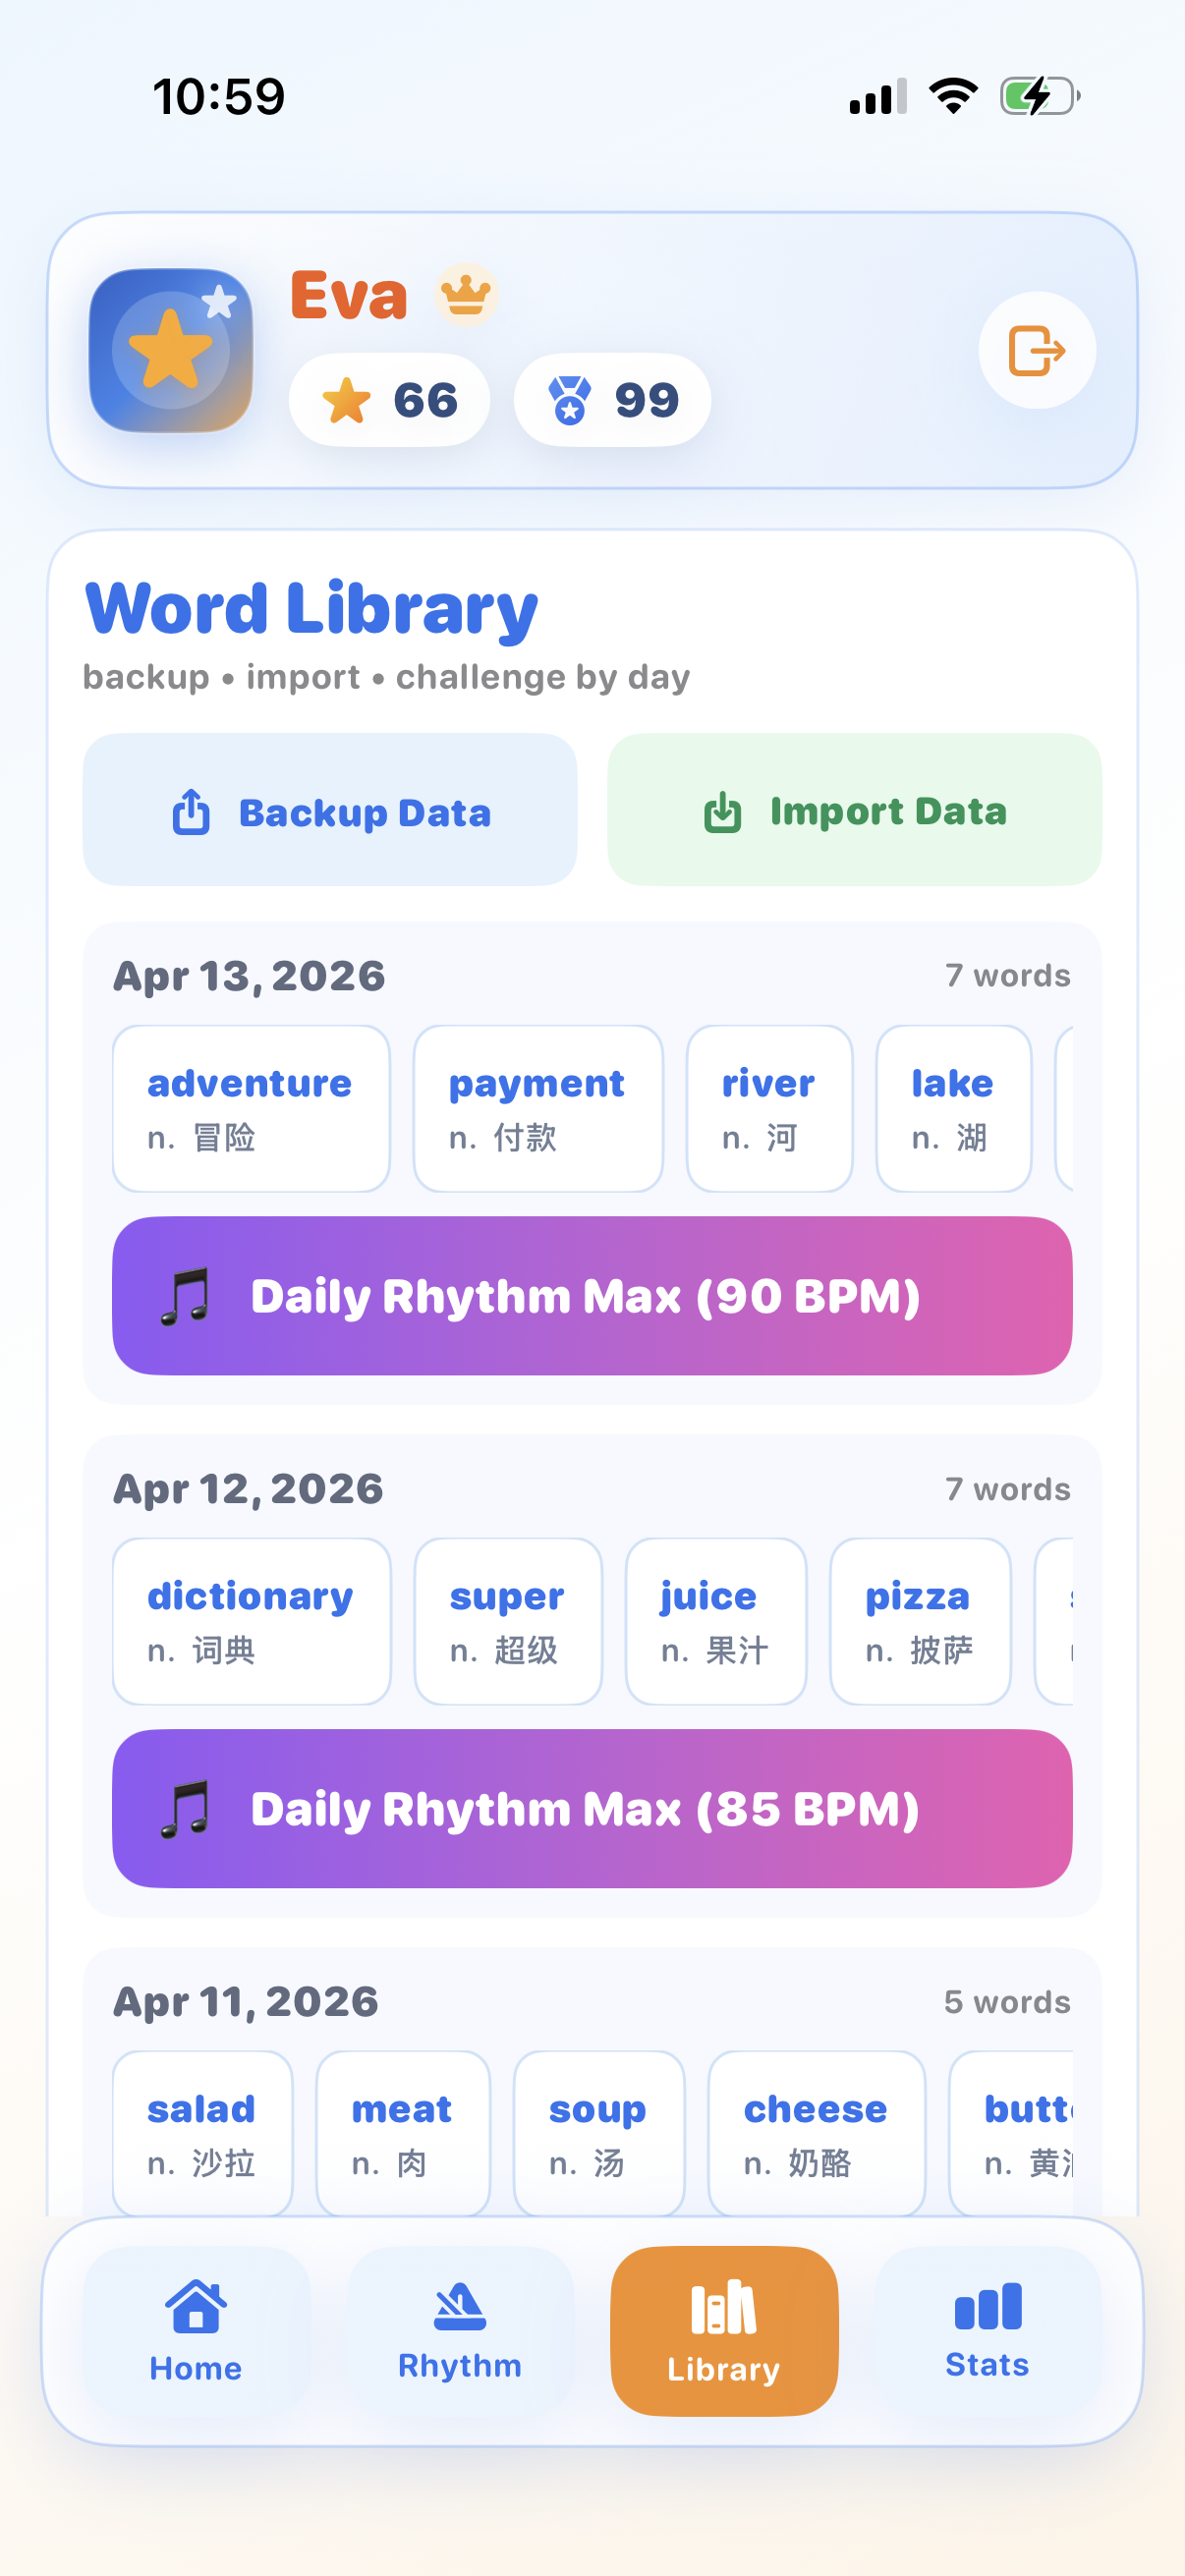Tap the Apr 13, 2026 date header
The image size is (1185, 2576).
pyautogui.click(x=249, y=976)
